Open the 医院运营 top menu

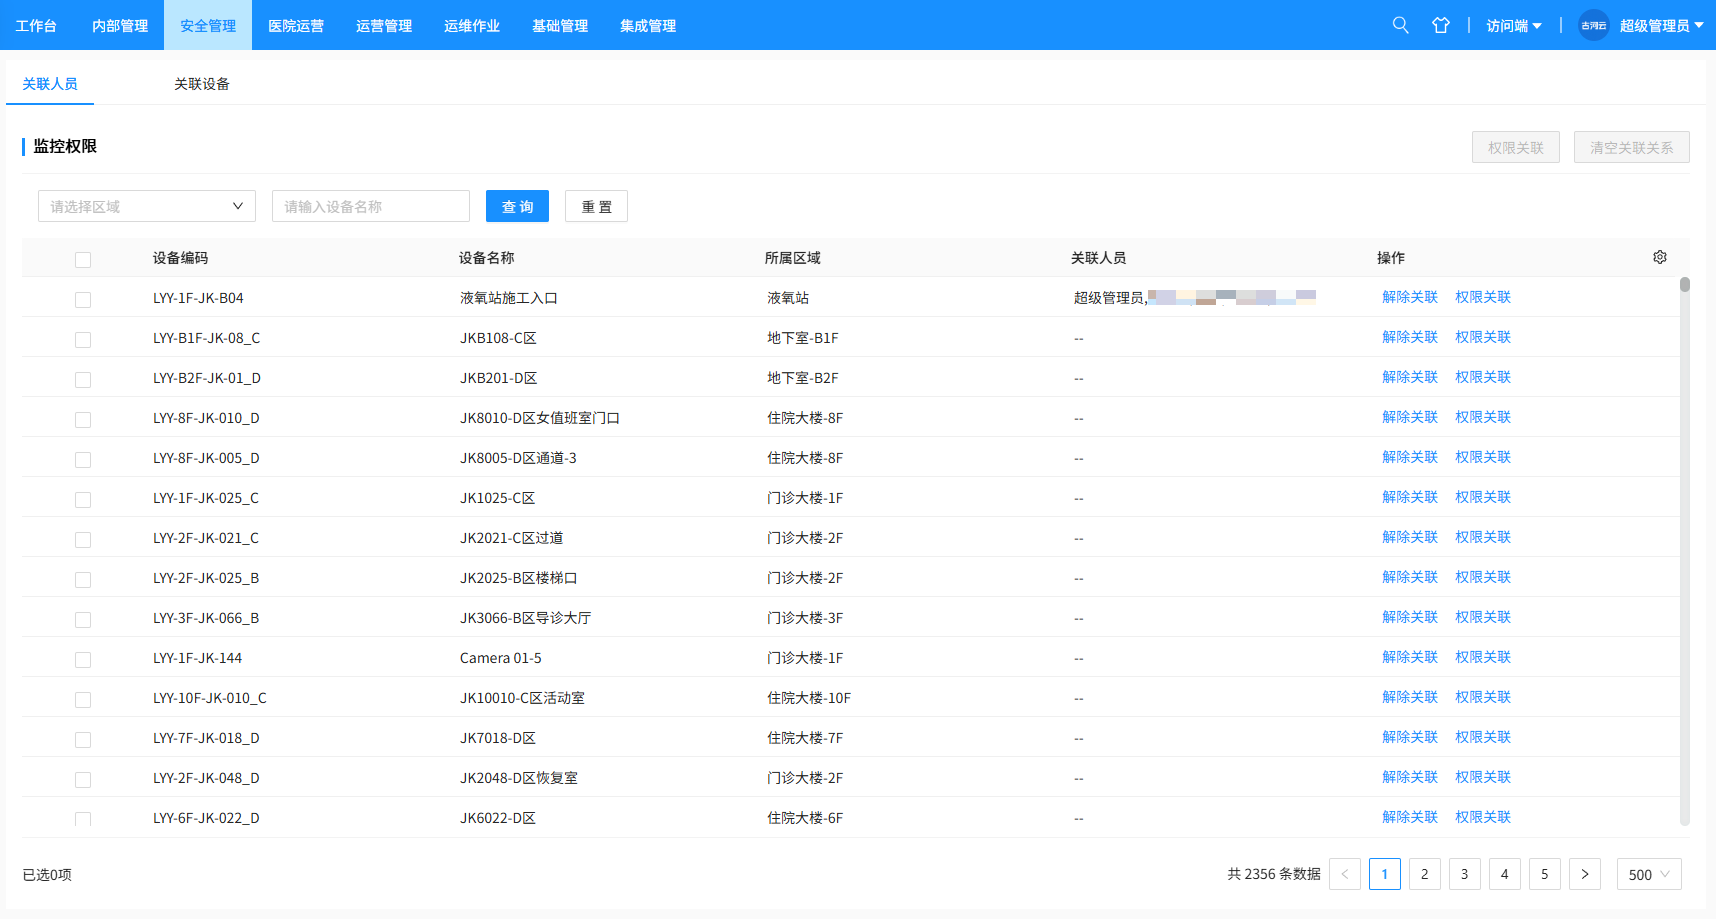(296, 26)
